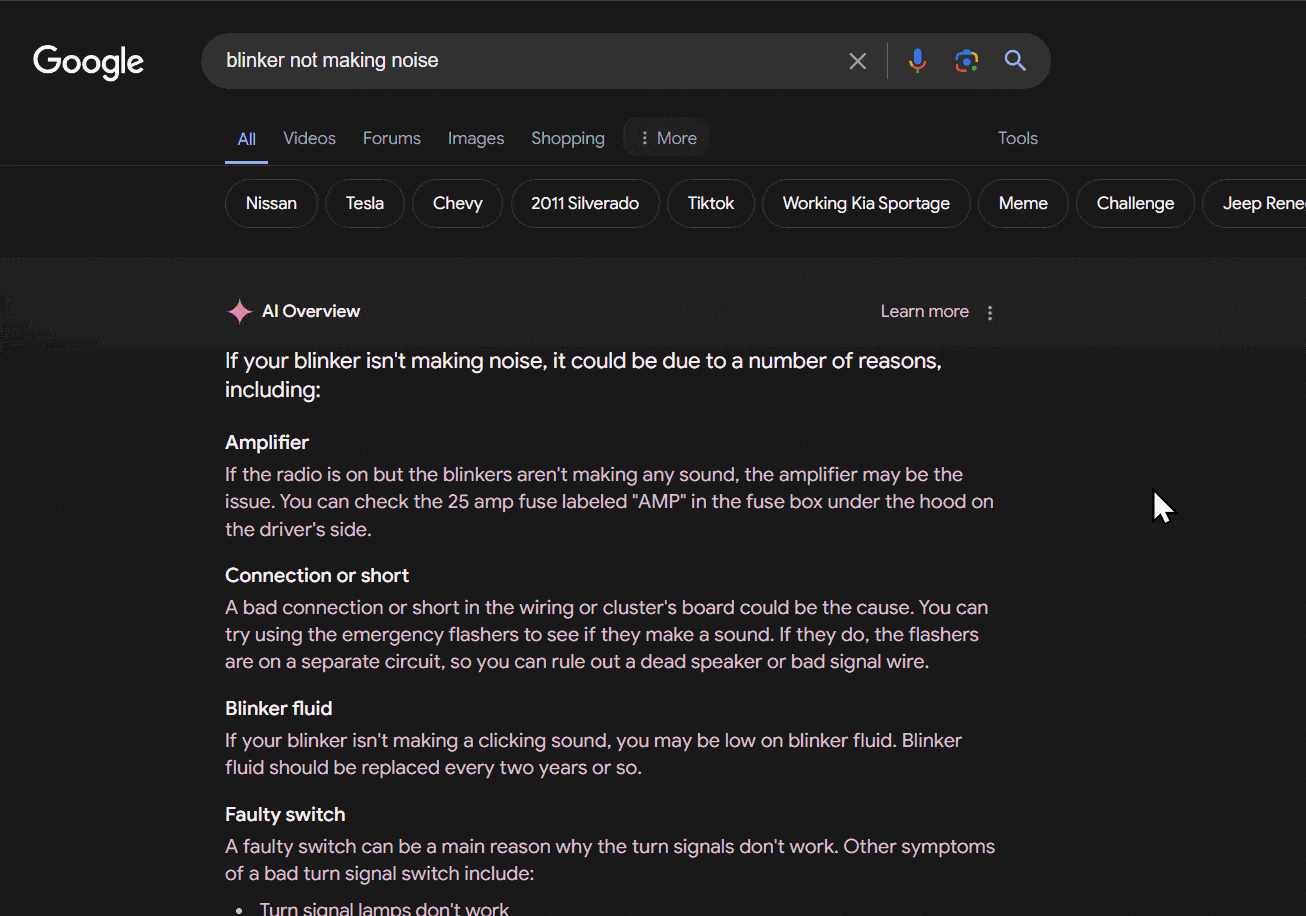Click the Connection or short heading

point(317,576)
